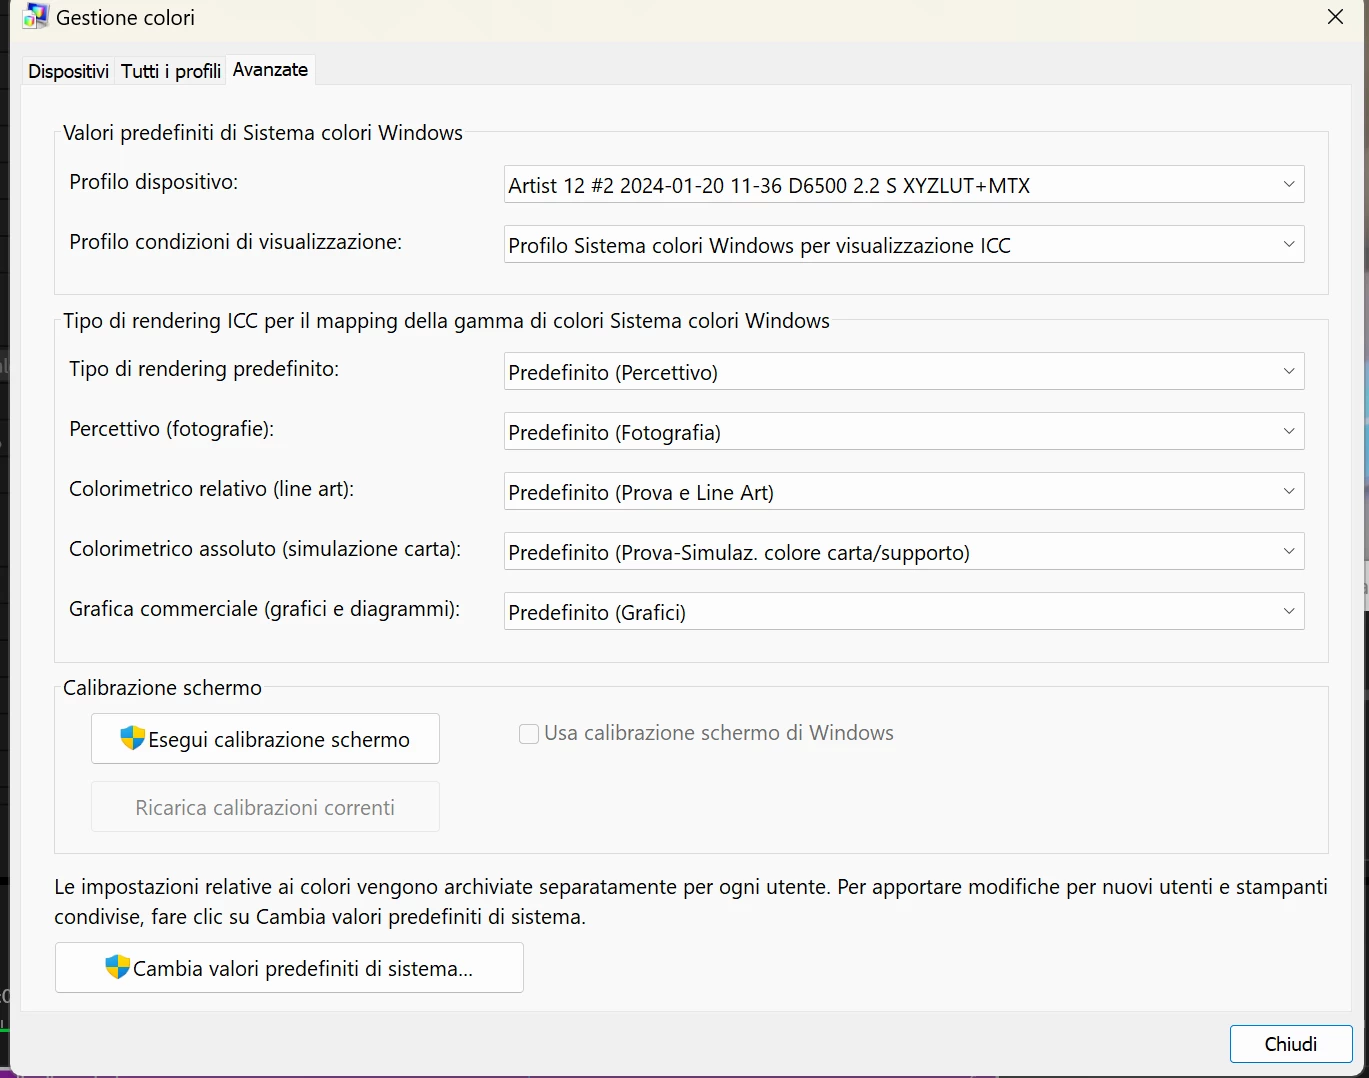Click Ricarica calibrazioni correnti button
The height and width of the screenshot is (1078, 1369).
(x=265, y=807)
